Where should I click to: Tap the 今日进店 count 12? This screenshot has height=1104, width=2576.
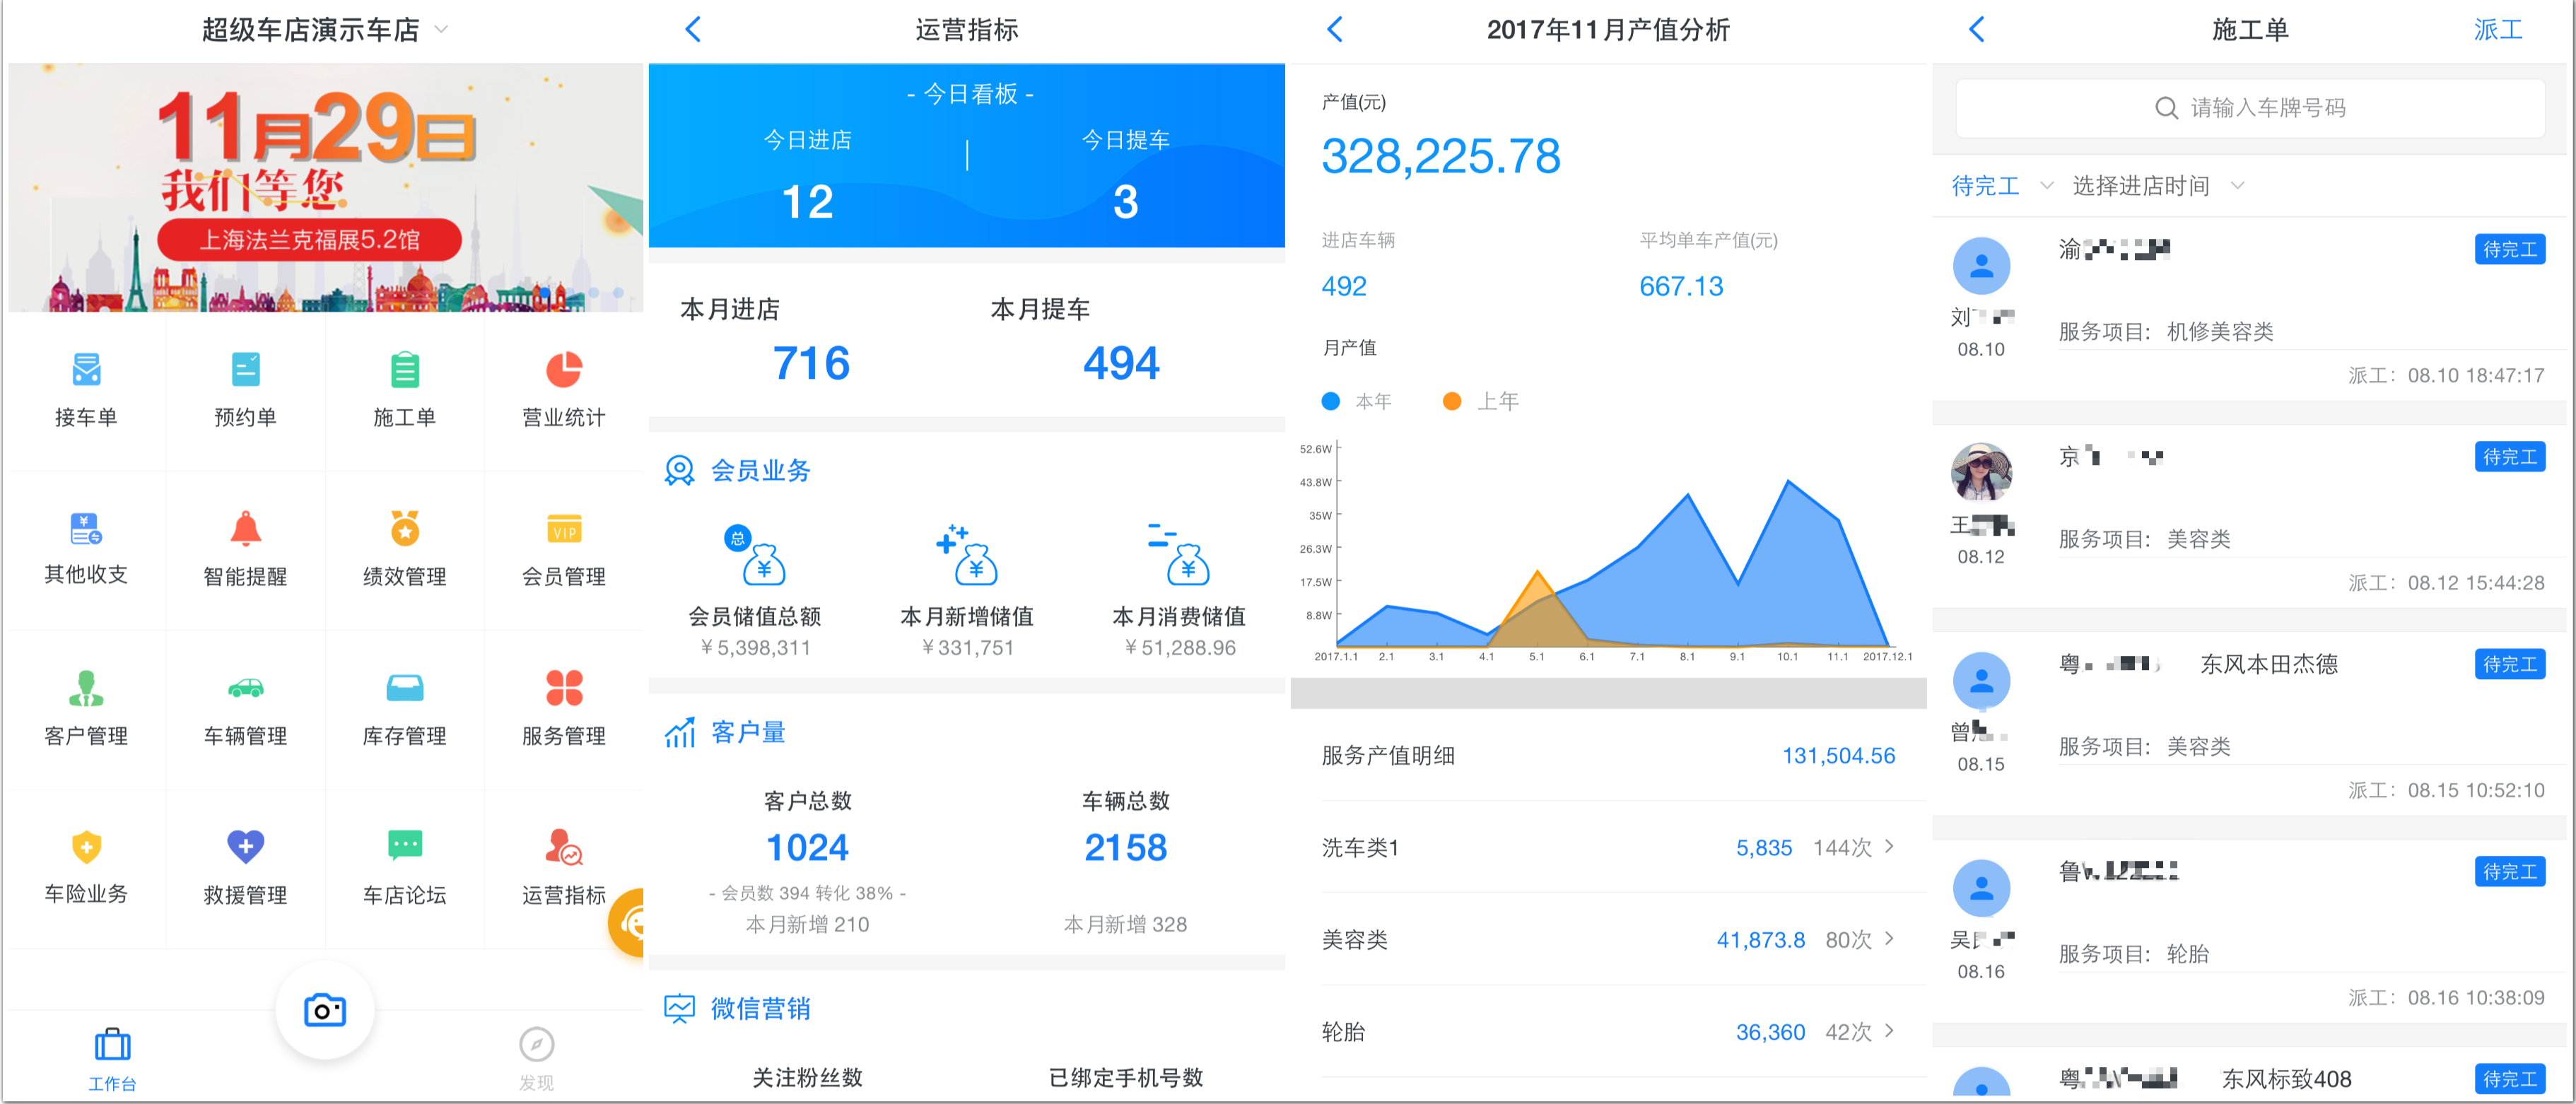point(807,202)
